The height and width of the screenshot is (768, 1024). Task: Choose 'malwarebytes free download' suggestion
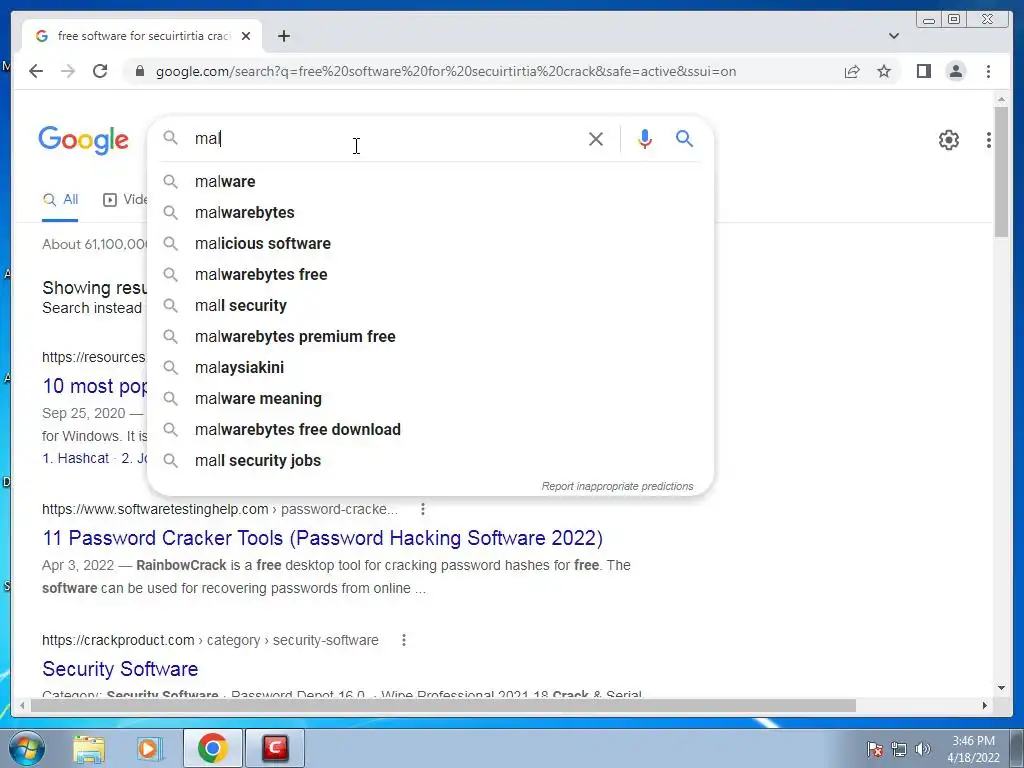(x=430, y=430)
